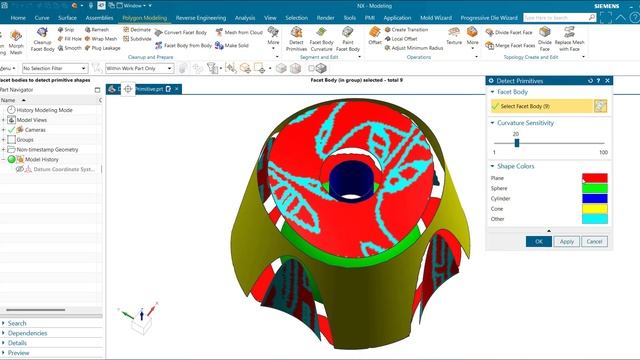Image resolution: width=640 pixels, height=360 pixels.
Task: Adjust the Curvature Sensitivity slider handle
Action: coord(517,143)
